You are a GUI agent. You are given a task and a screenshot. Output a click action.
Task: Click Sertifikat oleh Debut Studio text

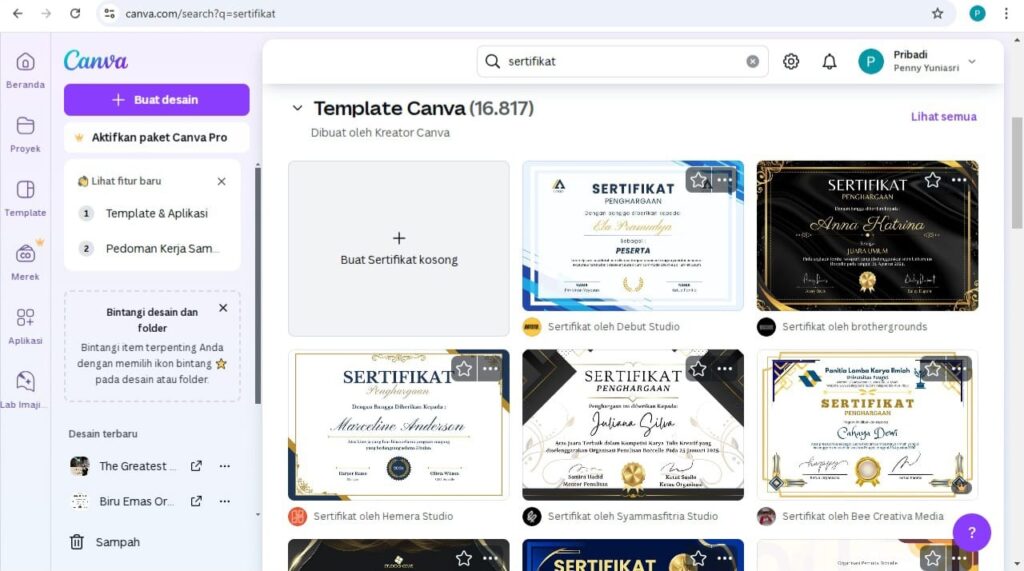point(613,327)
